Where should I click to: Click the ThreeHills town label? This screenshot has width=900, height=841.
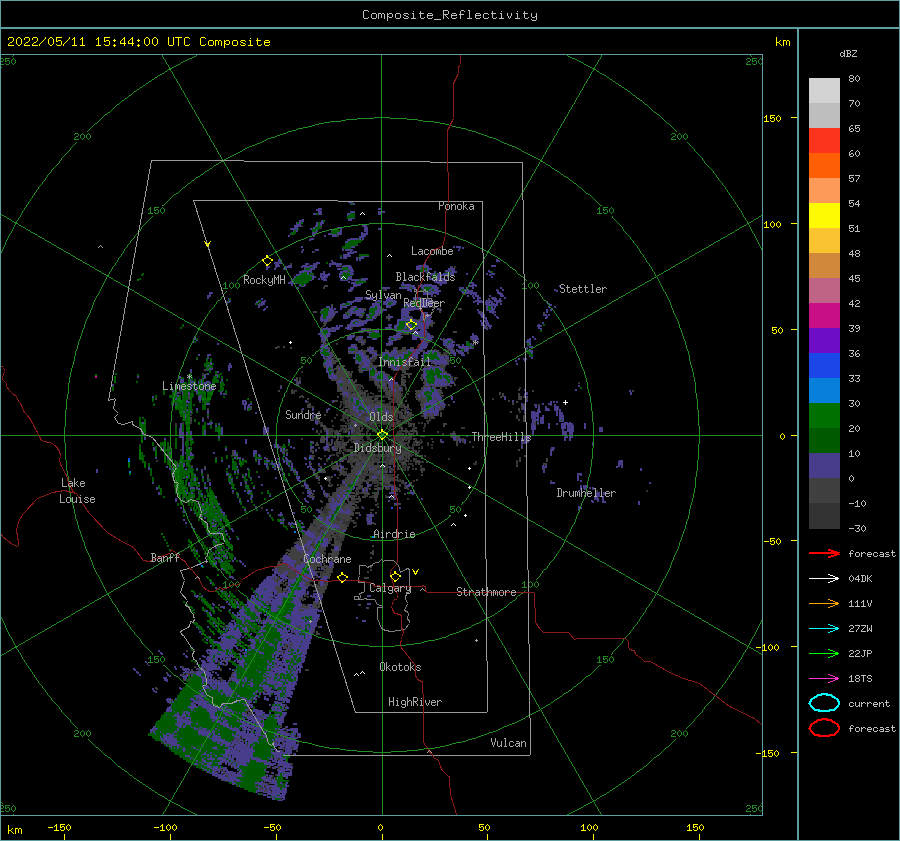click(502, 437)
